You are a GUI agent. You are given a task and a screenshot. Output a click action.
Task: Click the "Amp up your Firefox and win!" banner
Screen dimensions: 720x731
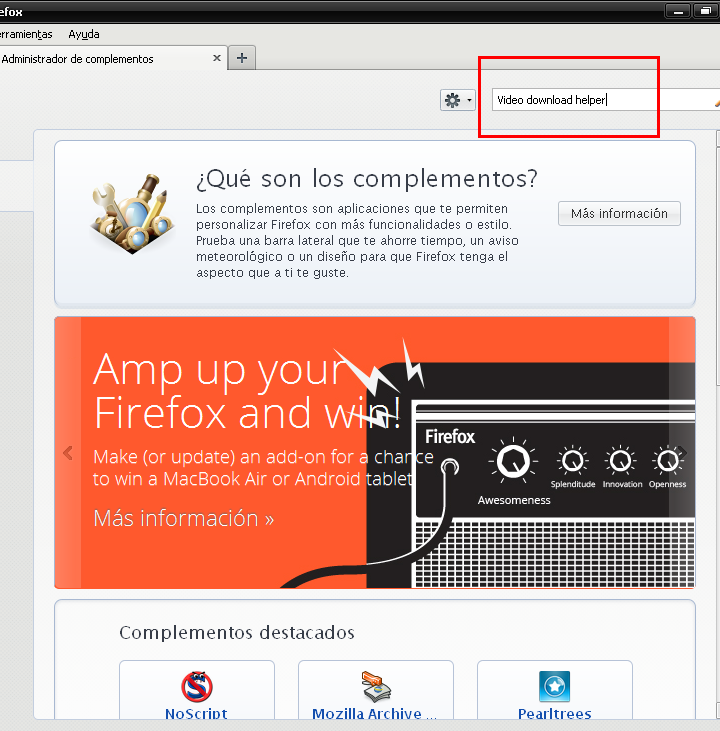coord(375,452)
